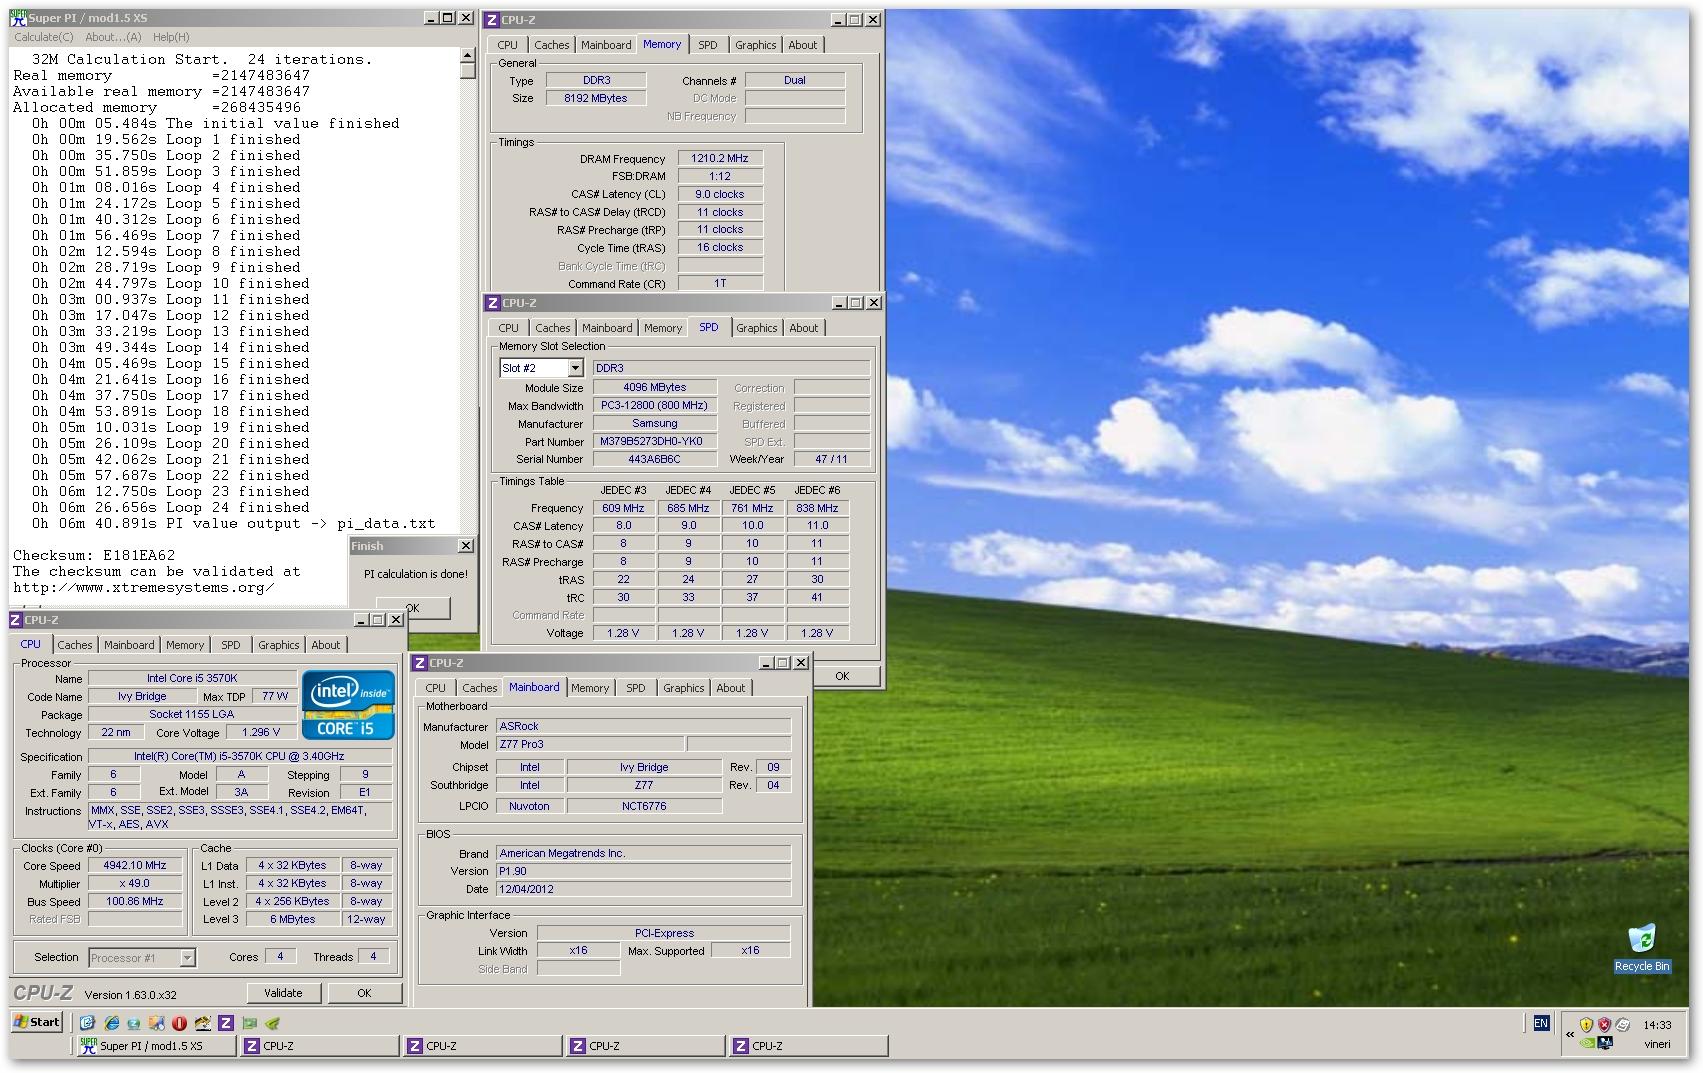Click the EN language bar indicator
The width and height of the screenshot is (1703, 1073).
[x=1541, y=1023]
